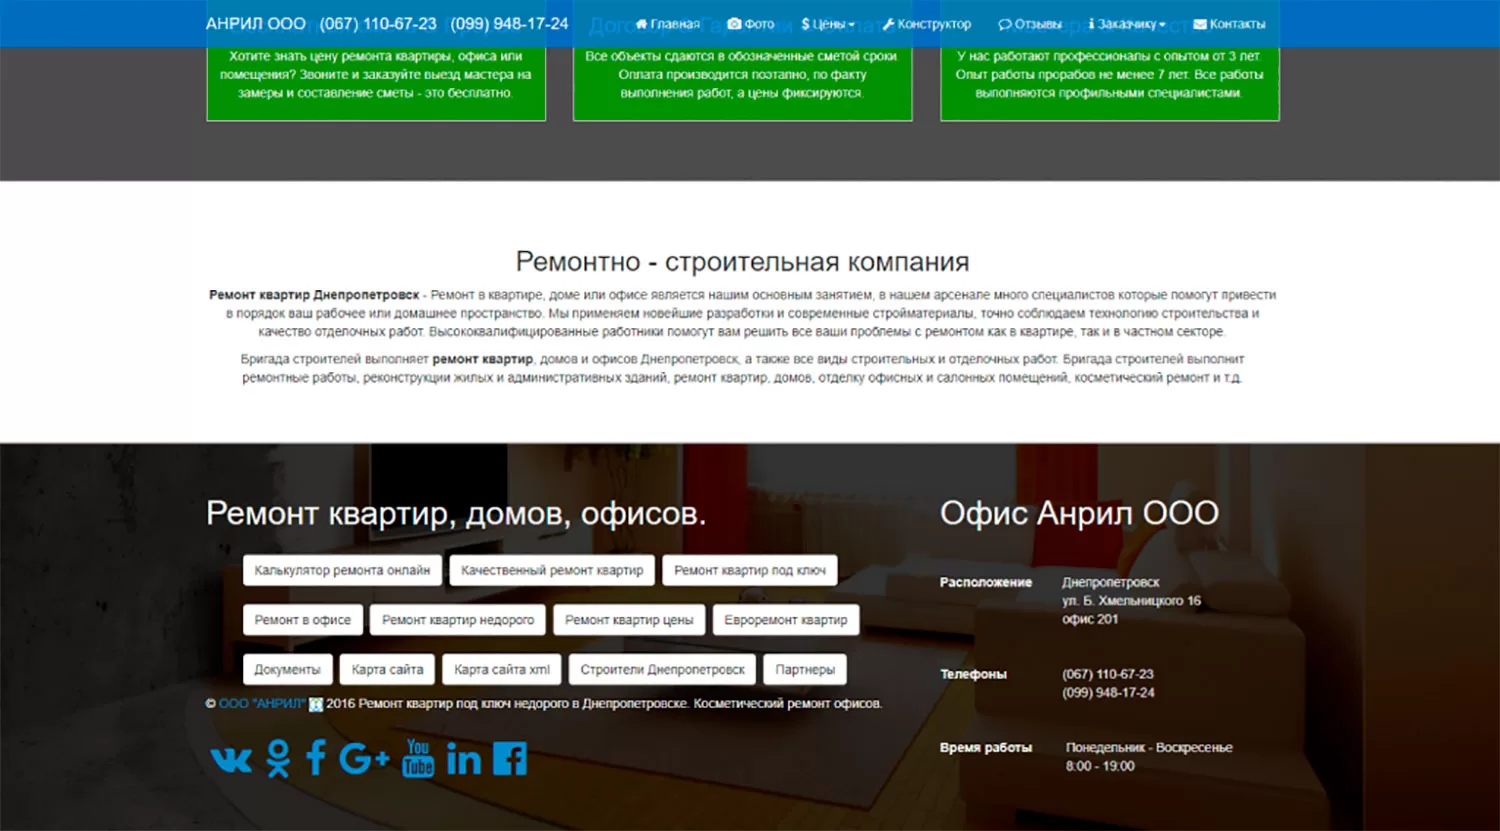Click the small counter icon beside ООО АНРИЛ
Viewport: 1500px width, 831px height.
pos(316,704)
